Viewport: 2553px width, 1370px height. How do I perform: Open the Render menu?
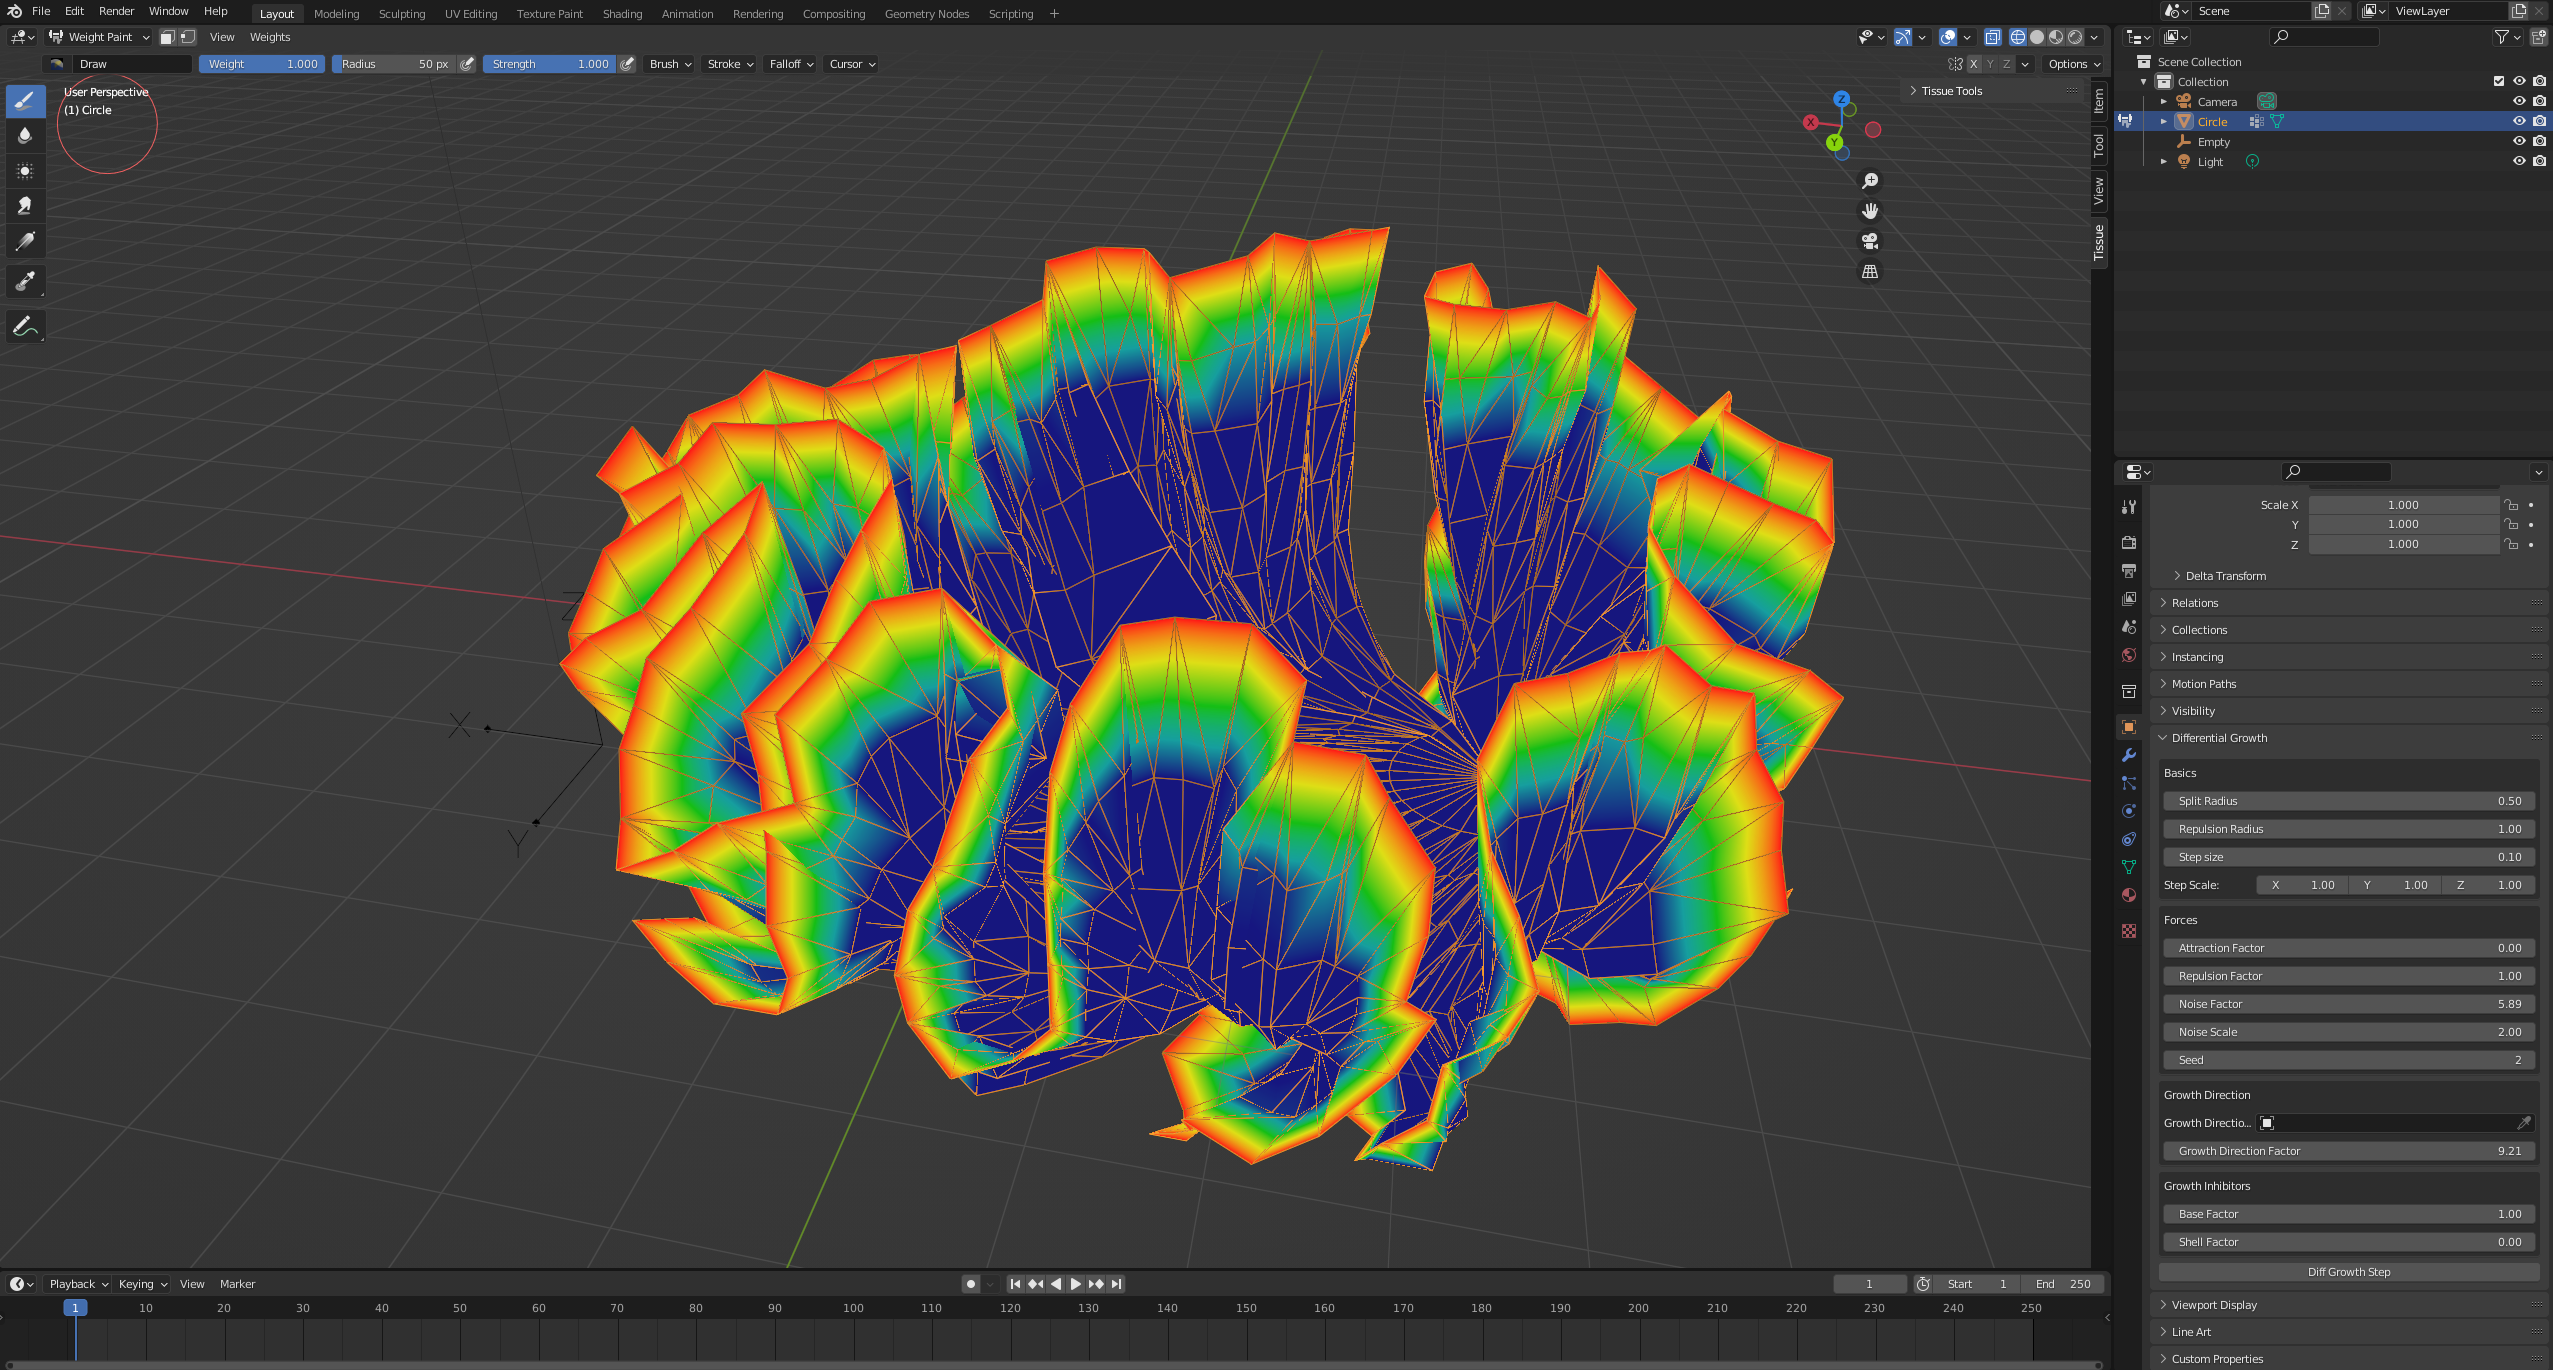116,11
